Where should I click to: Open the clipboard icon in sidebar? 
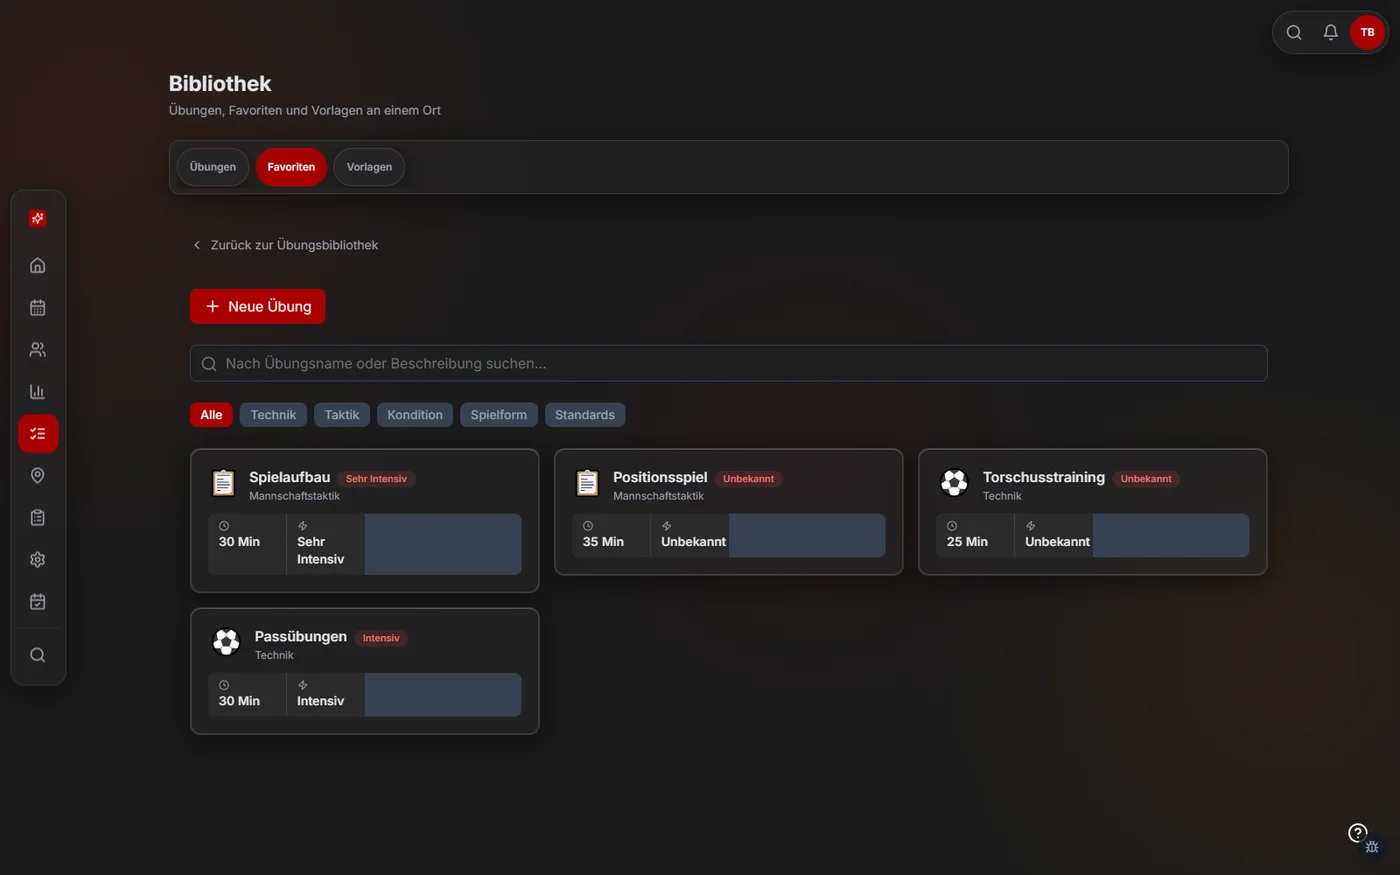pos(38,518)
